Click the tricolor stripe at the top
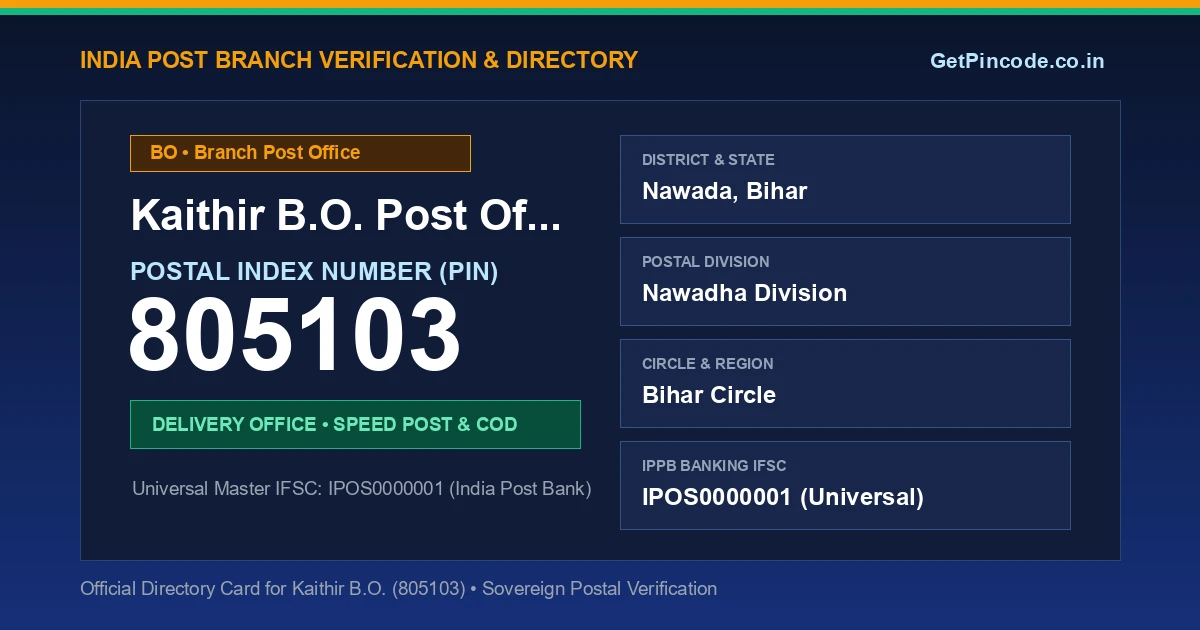Image resolution: width=1200 pixels, height=630 pixels. (x=600, y=7)
